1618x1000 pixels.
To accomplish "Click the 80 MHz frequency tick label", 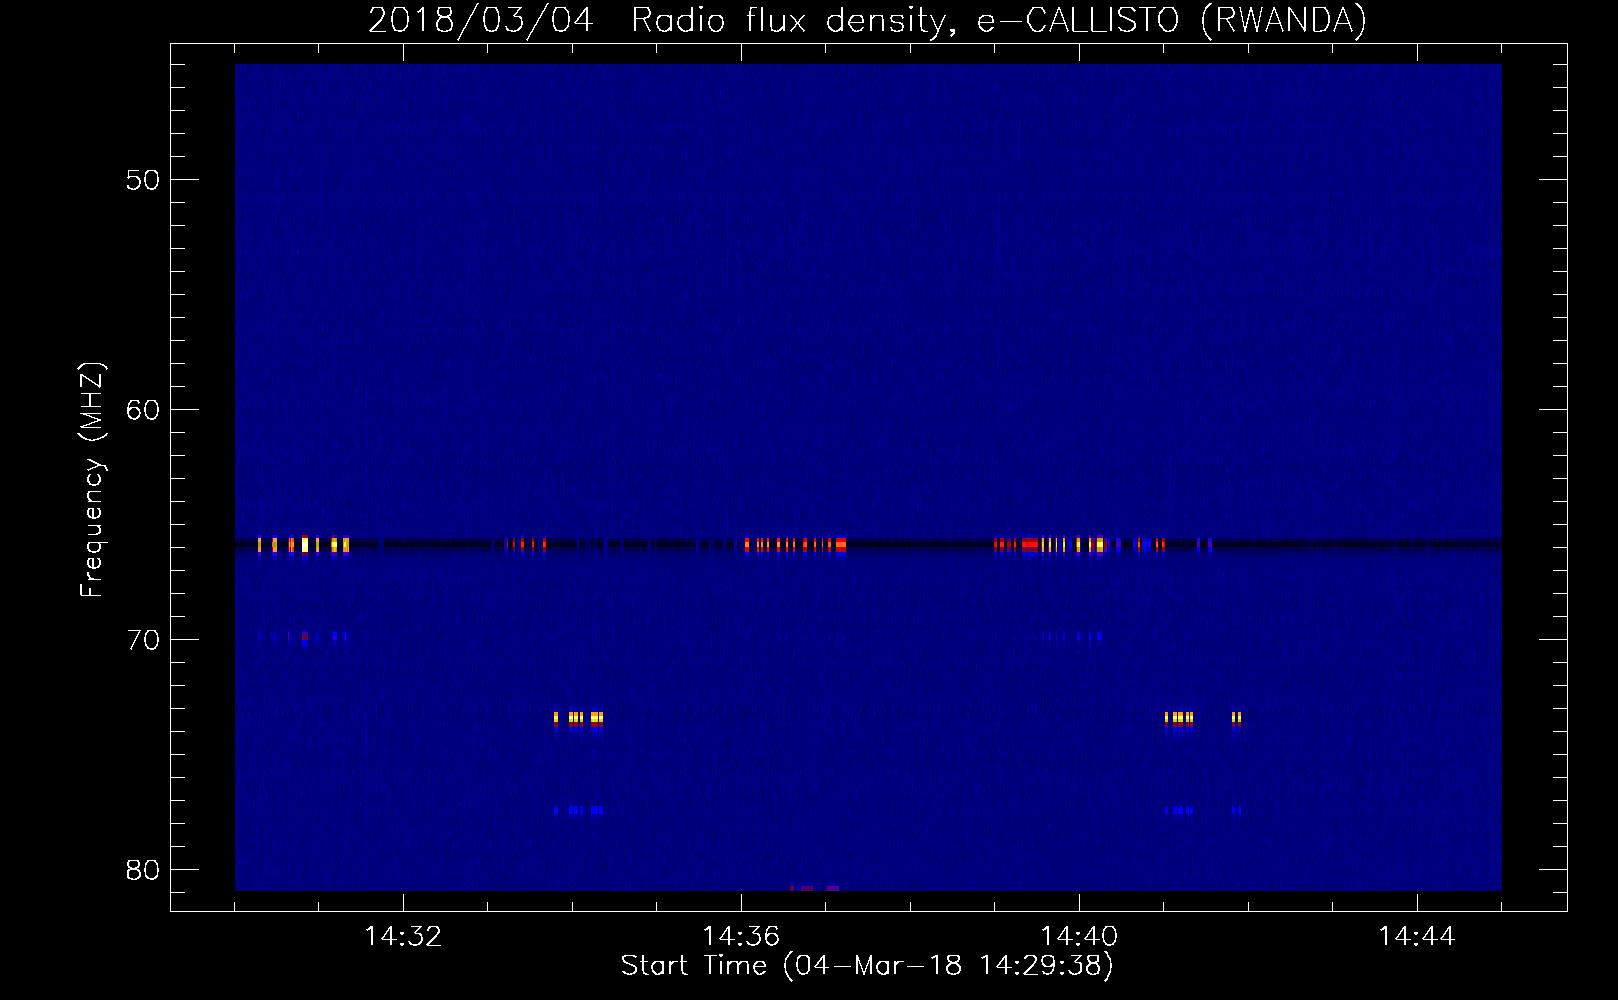I will (x=143, y=871).
